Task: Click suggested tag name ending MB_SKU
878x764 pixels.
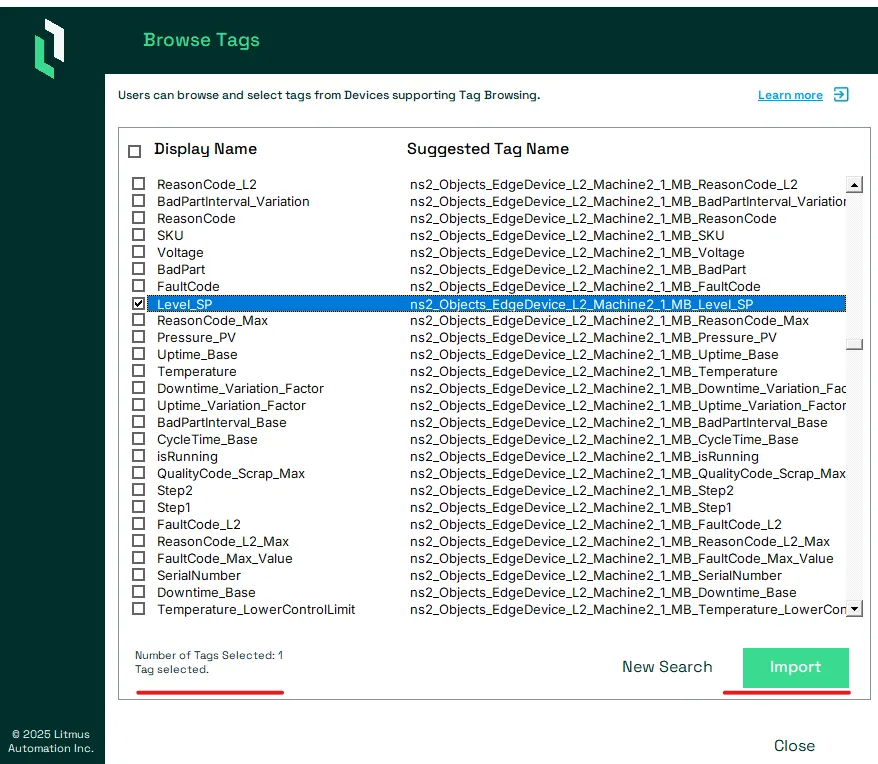Action: click(567, 235)
